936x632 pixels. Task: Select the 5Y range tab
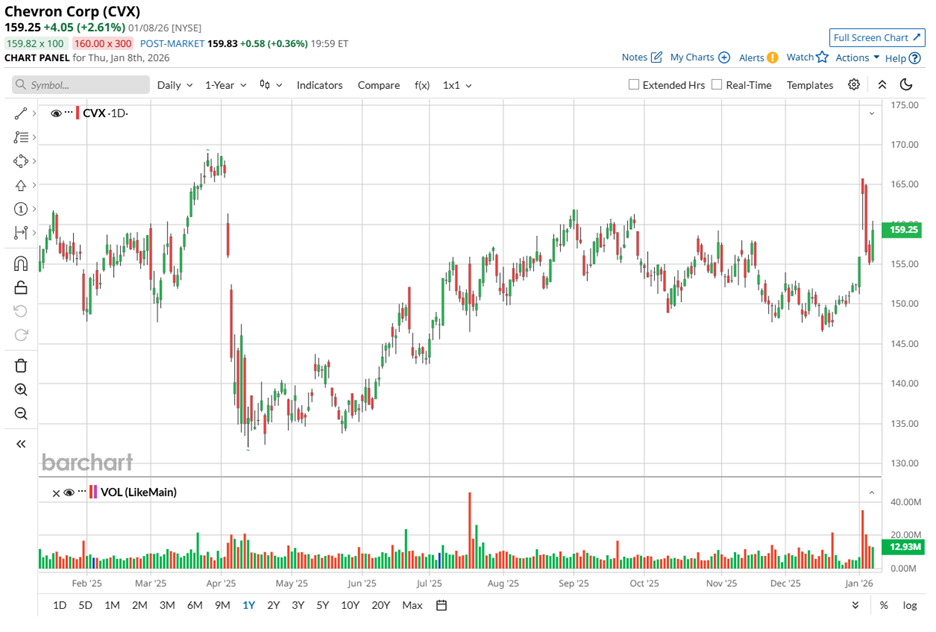323,605
